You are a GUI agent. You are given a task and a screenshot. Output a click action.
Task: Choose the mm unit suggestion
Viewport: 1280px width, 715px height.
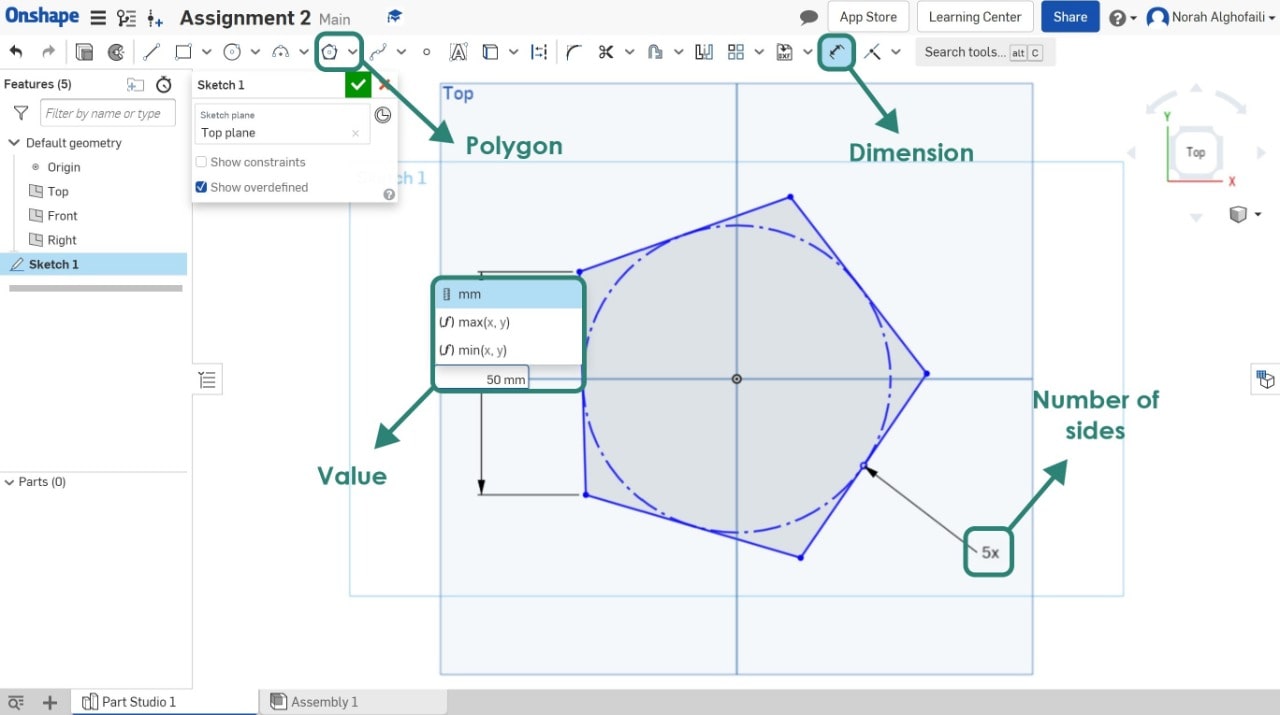click(510, 294)
